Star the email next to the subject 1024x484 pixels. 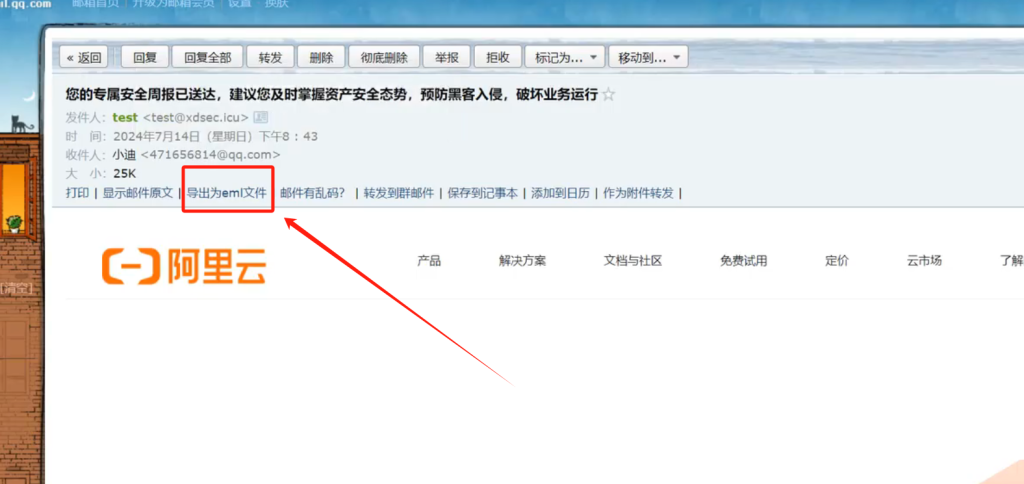click(x=608, y=95)
